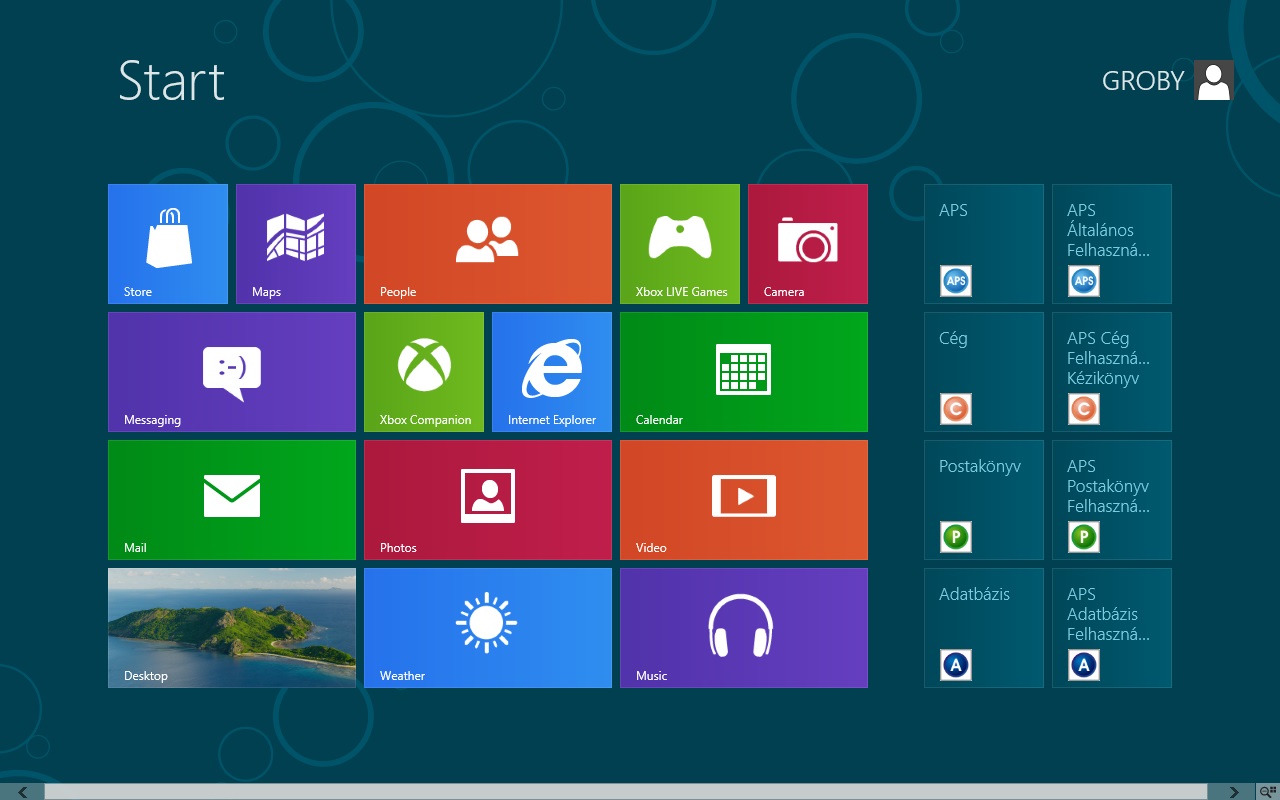The width and height of the screenshot is (1280, 800).
Task: Open the Calendar tile
Action: tap(744, 372)
